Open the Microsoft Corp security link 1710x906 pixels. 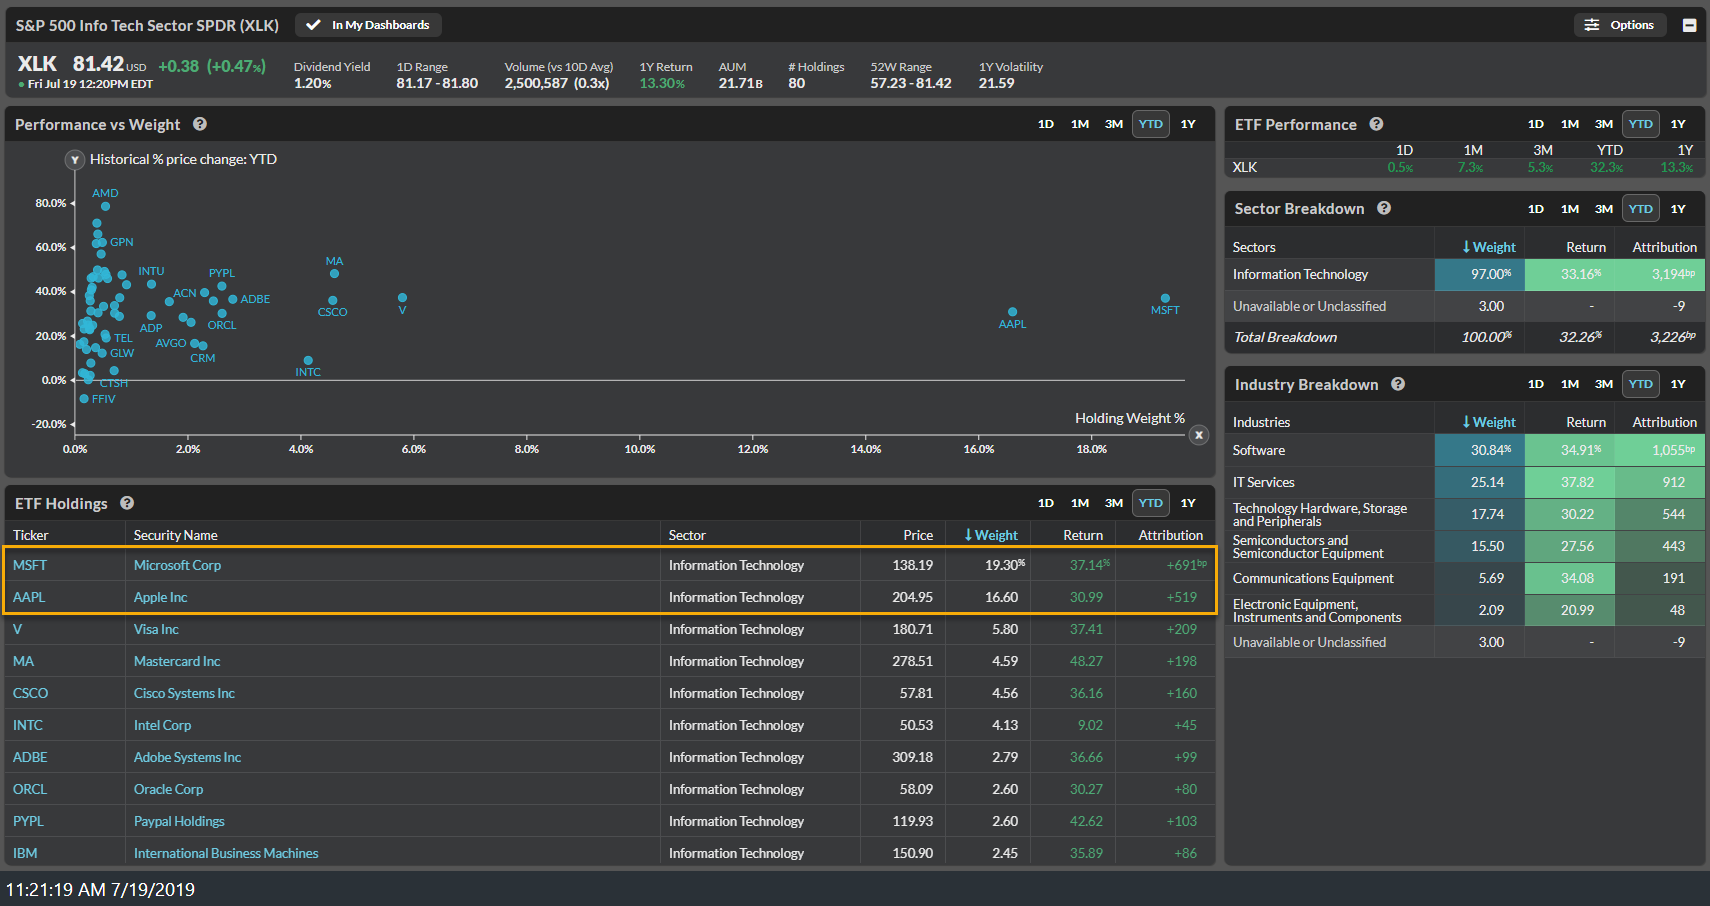click(177, 565)
